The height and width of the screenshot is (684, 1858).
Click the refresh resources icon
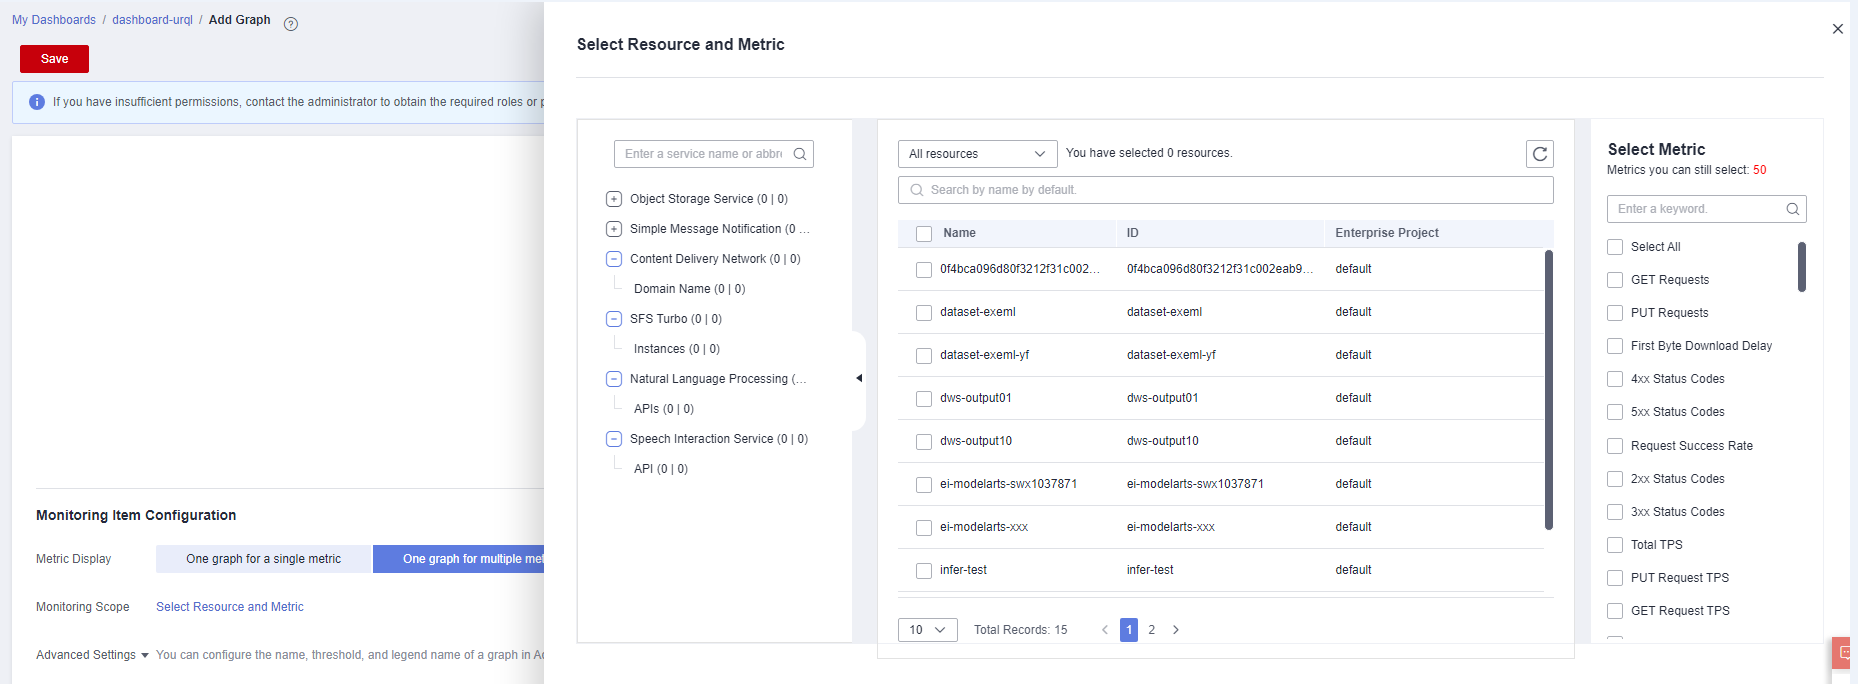pyautogui.click(x=1540, y=154)
